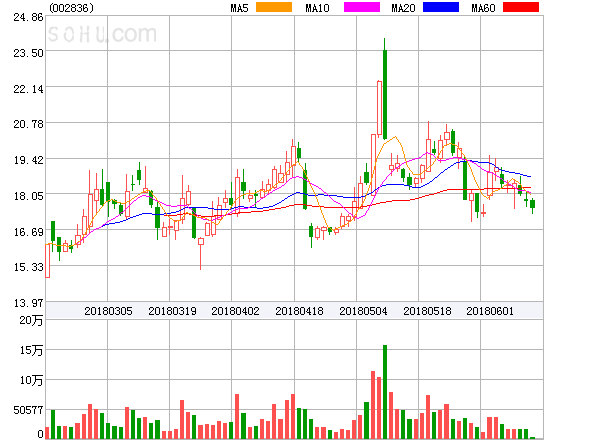Click the 23.50 price axis label
Viewport: 600px width, 440px height.
(28, 53)
